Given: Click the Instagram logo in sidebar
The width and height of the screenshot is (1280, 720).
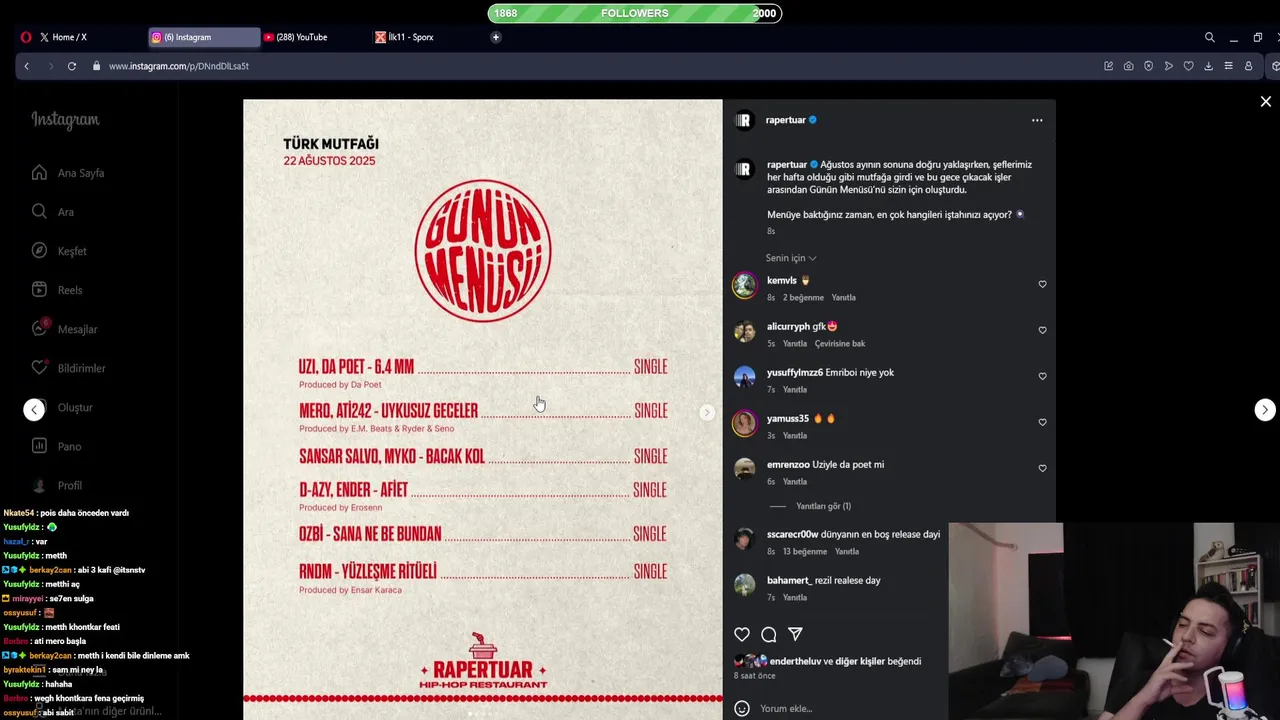Looking at the screenshot, I should point(65,120).
